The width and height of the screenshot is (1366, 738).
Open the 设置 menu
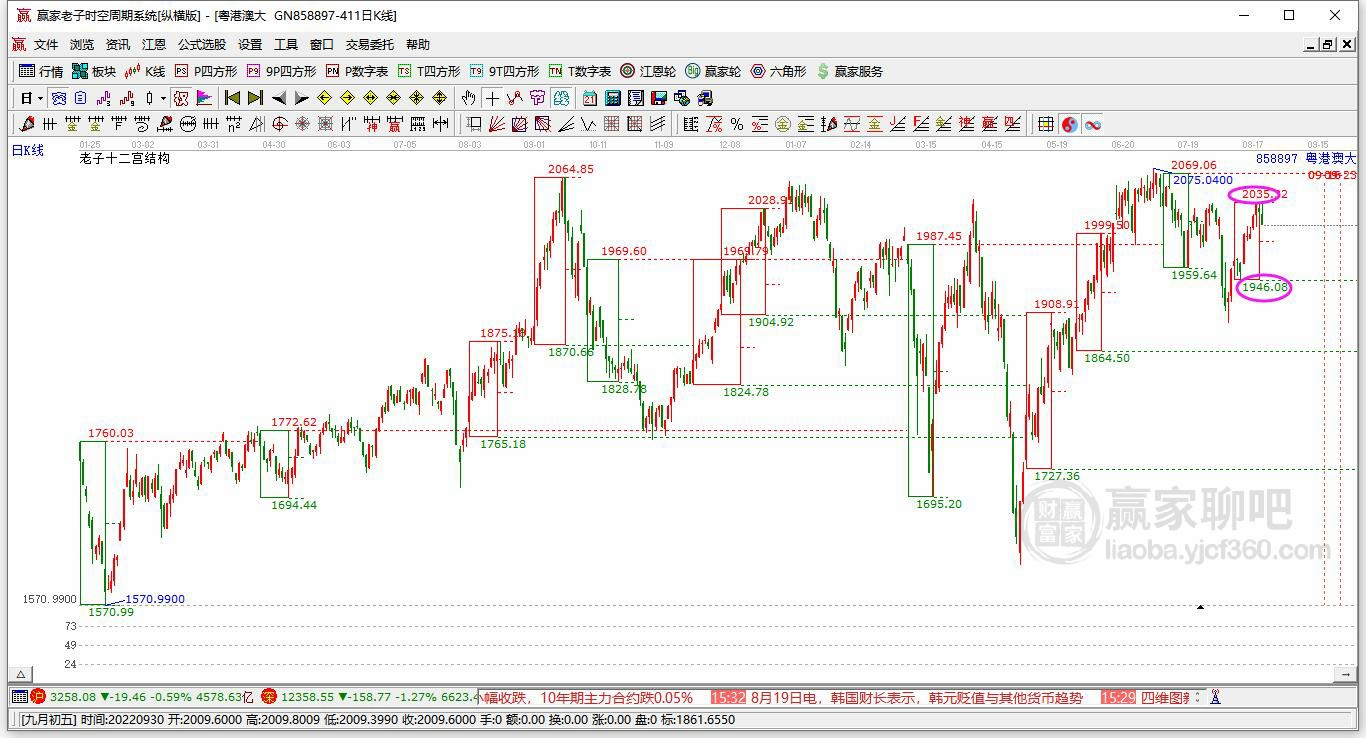(250, 44)
